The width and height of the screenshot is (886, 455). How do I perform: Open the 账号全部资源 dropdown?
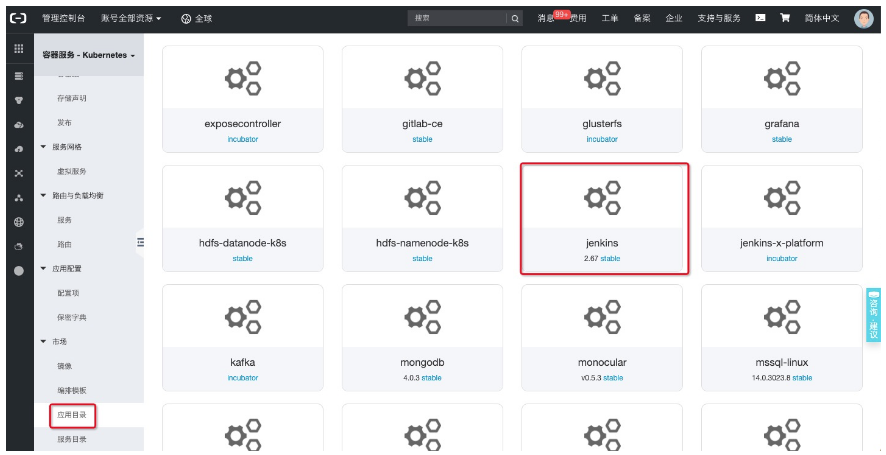131,19
